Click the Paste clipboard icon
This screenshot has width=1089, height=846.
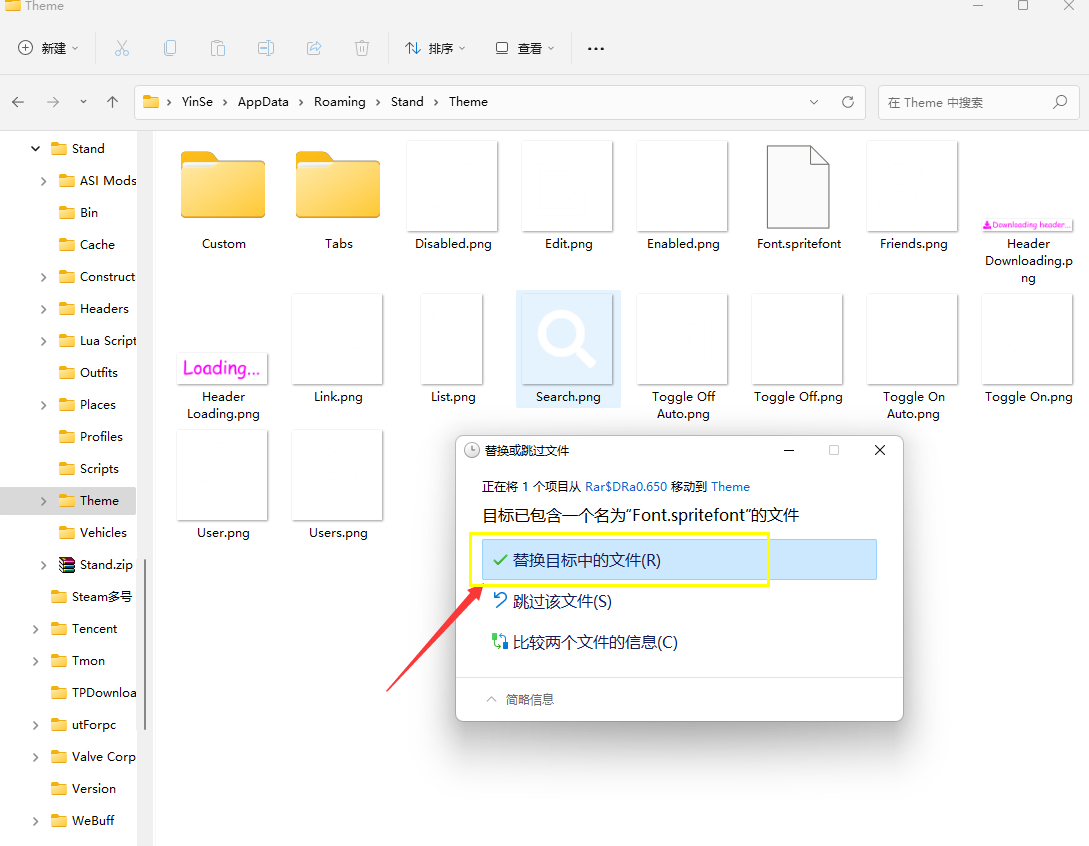218,48
